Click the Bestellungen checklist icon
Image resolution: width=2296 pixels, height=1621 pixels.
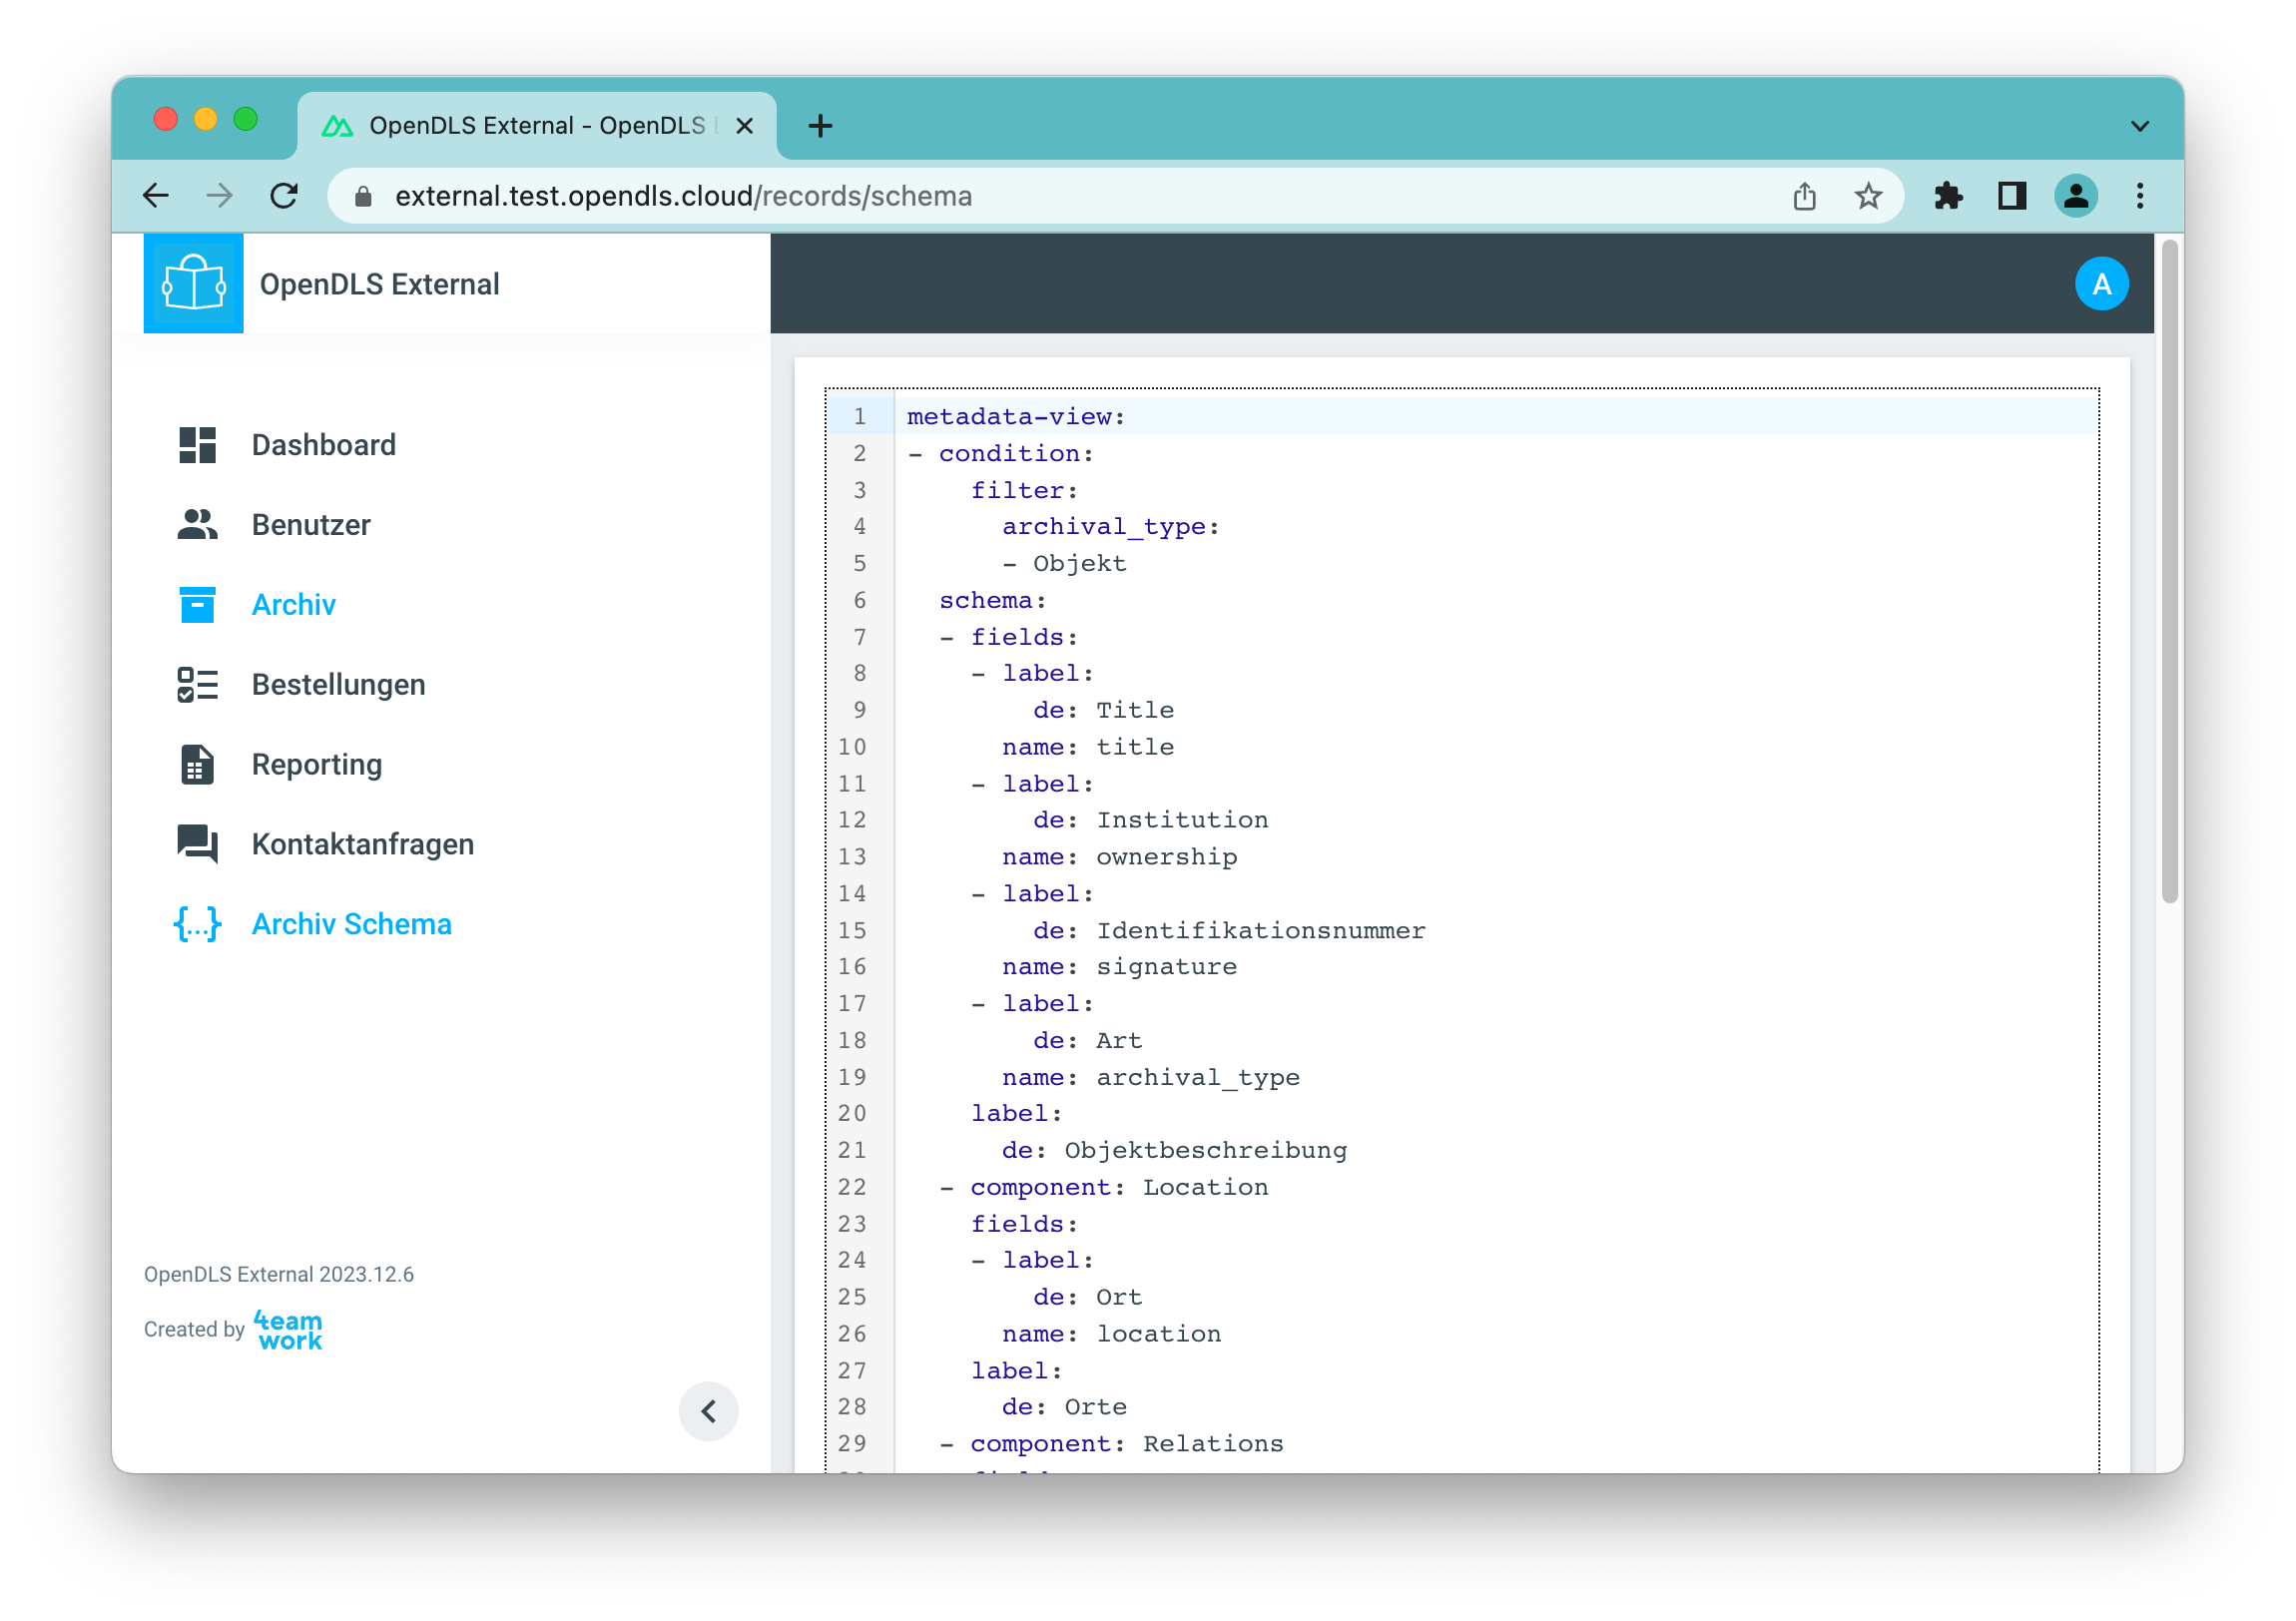click(197, 685)
